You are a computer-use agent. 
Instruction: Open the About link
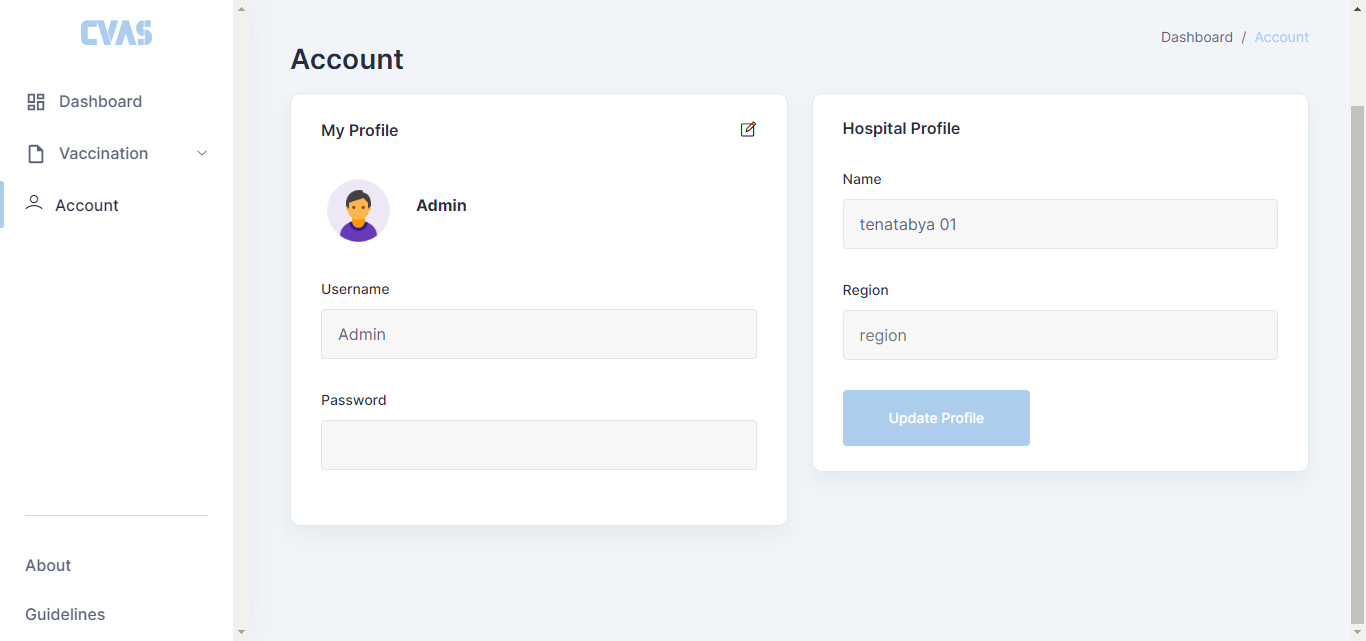click(x=48, y=565)
